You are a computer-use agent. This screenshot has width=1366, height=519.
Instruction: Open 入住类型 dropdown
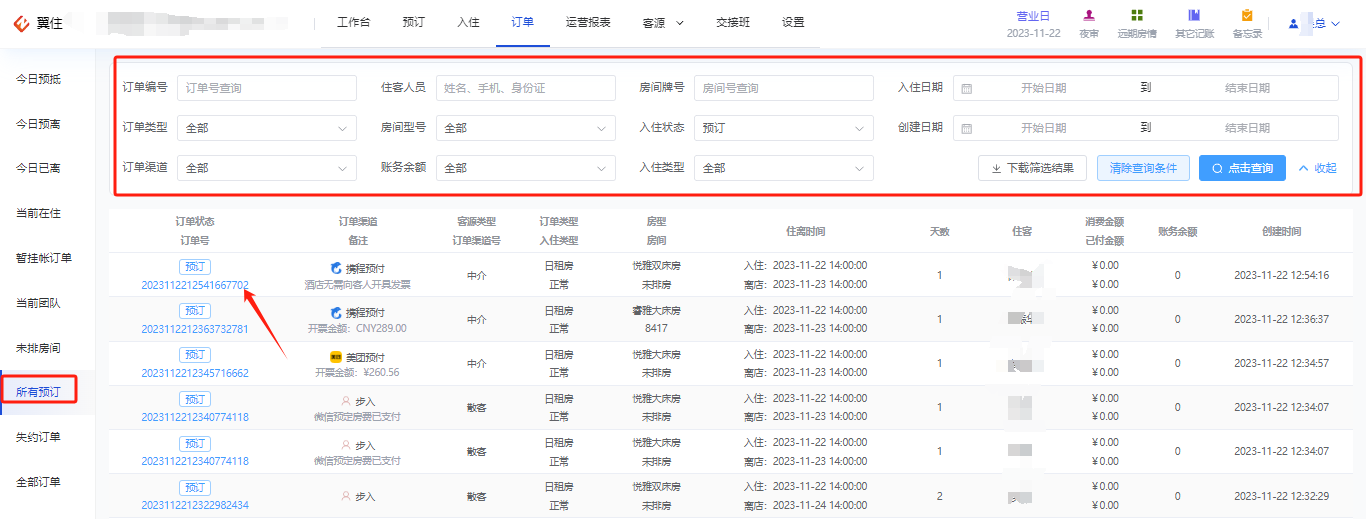click(x=784, y=168)
